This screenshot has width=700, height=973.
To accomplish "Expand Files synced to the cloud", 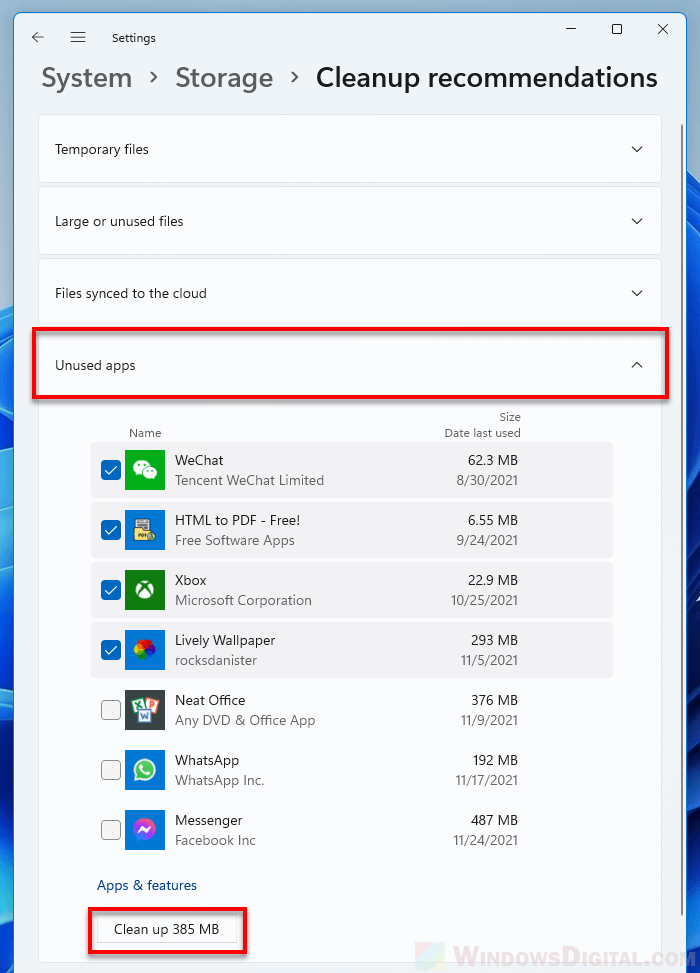I will [350, 293].
